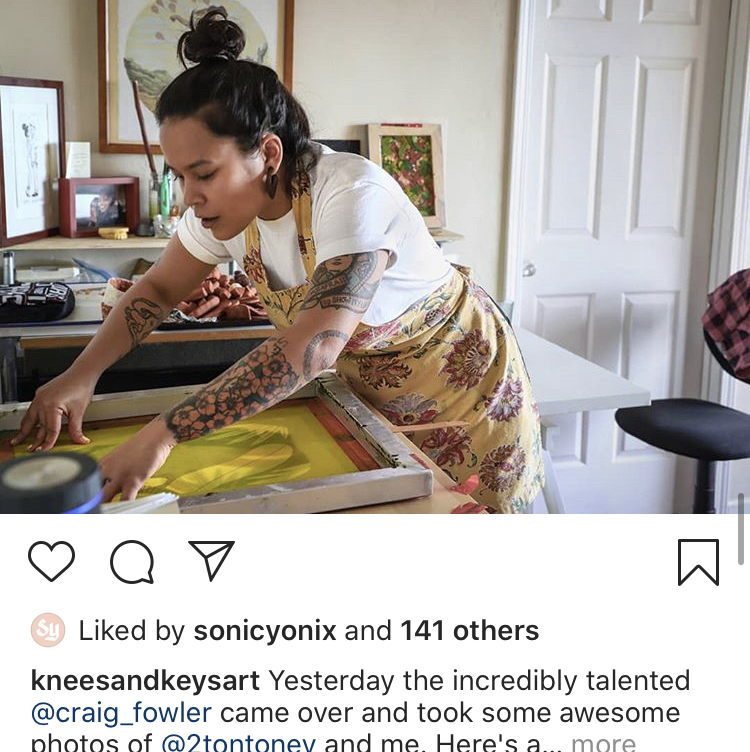Click the Liked by text label
This screenshot has width=750, height=752.
[132, 630]
